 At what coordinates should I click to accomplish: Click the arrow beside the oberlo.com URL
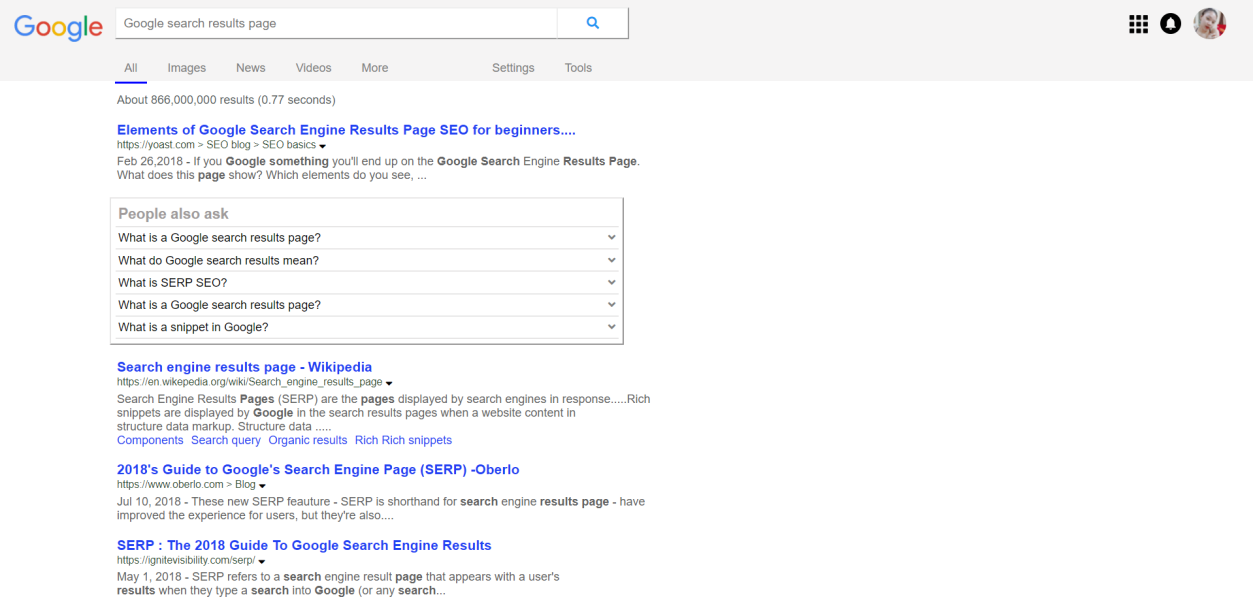[x=262, y=486]
